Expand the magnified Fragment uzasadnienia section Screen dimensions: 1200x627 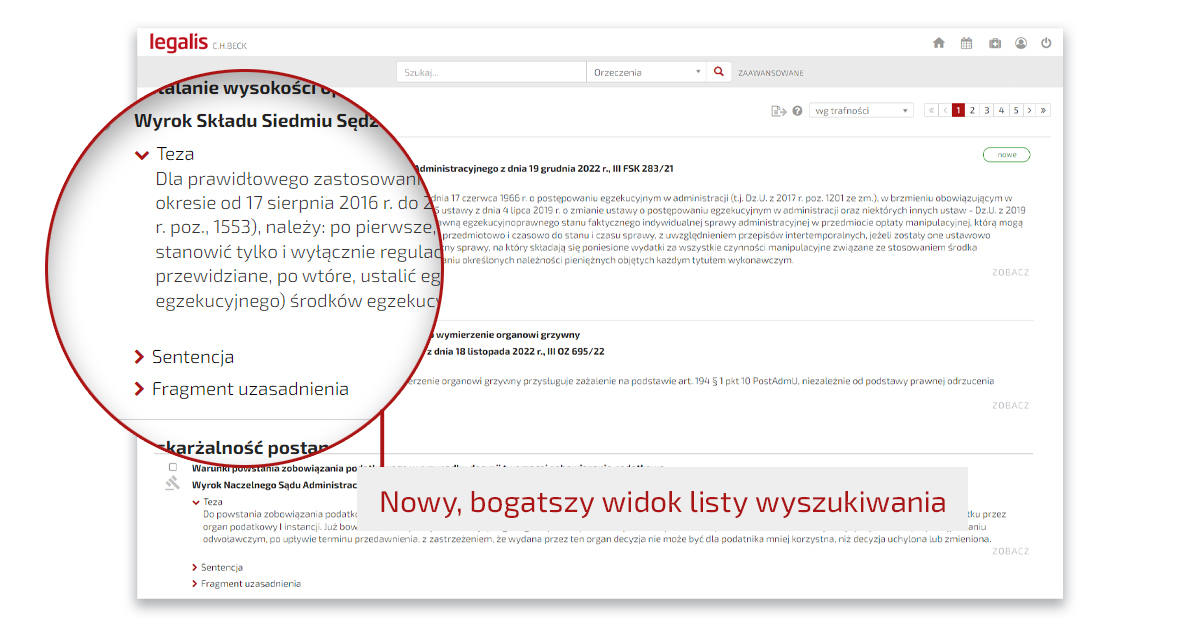coord(249,389)
